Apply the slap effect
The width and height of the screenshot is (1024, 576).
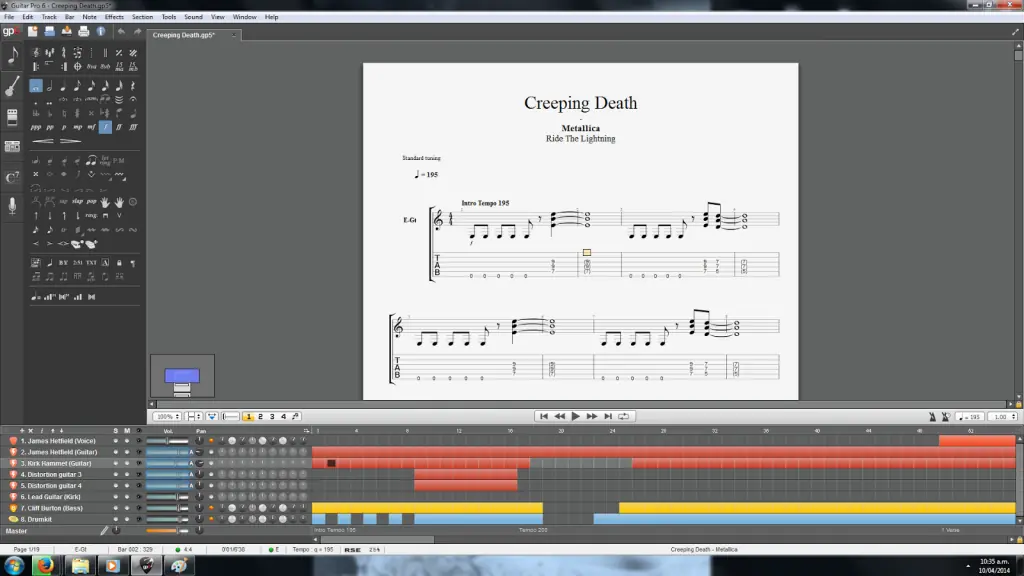tap(77, 202)
